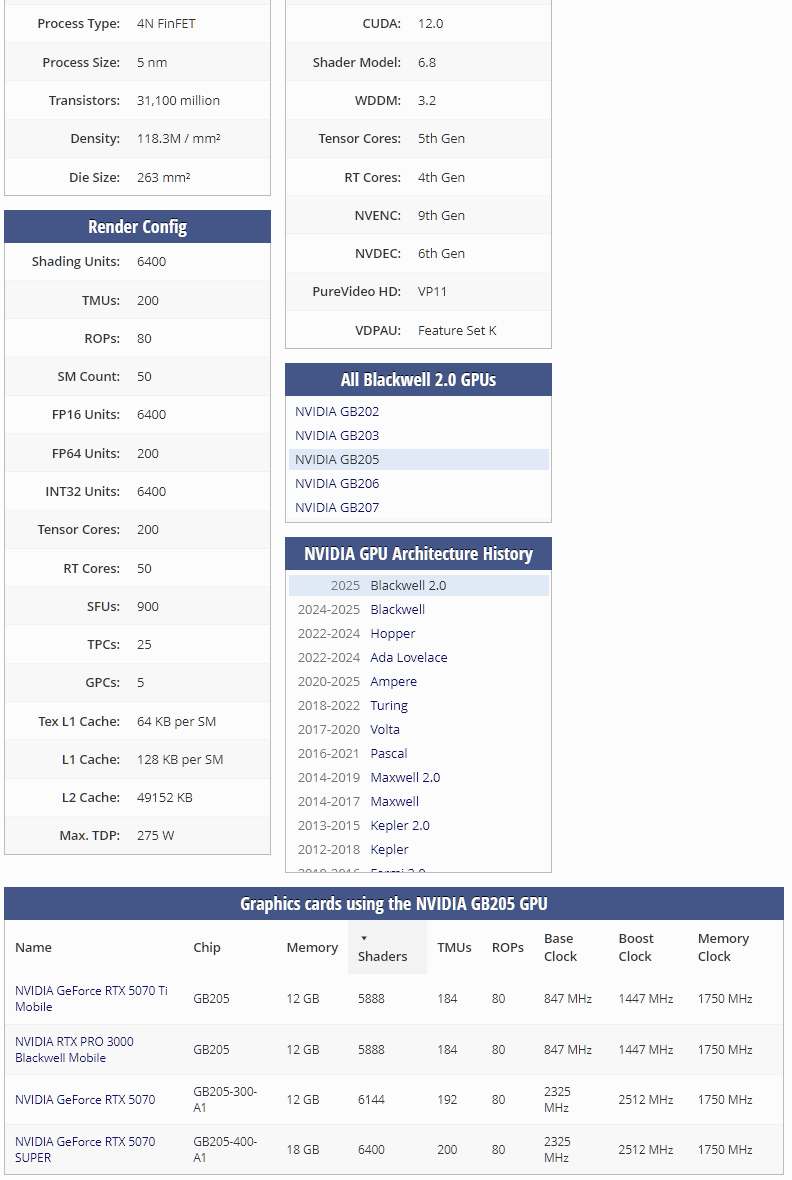Open NVIDIA GeForce RTX 5070 SUPER link
Viewport: 792px width, 1180px height.
click(85, 1150)
